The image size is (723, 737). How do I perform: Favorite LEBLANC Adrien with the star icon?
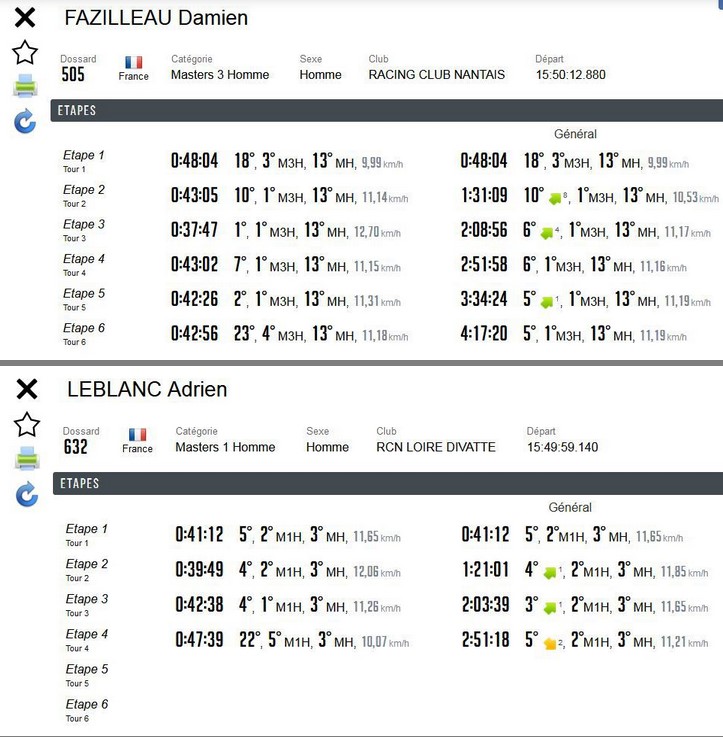click(x=27, y=424)
